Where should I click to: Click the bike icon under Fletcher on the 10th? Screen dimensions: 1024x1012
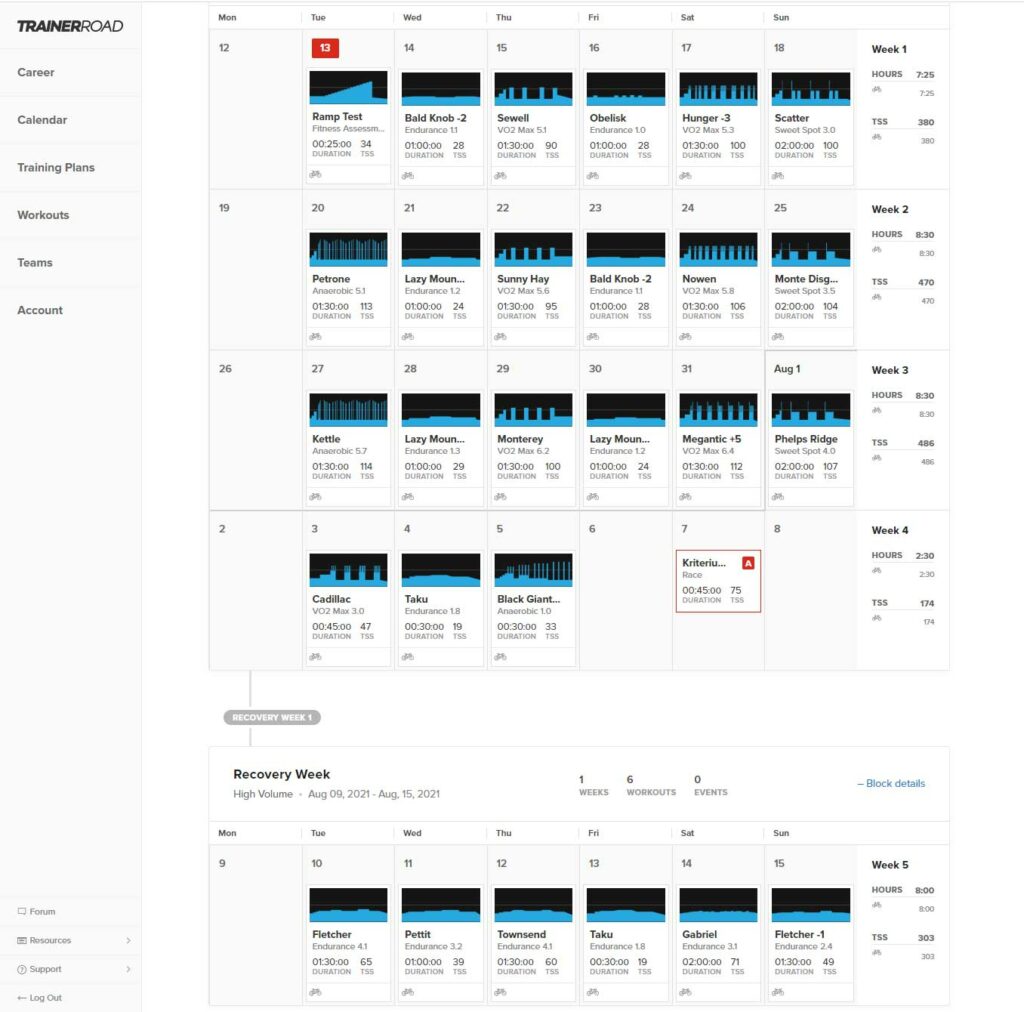click(315, 992)
